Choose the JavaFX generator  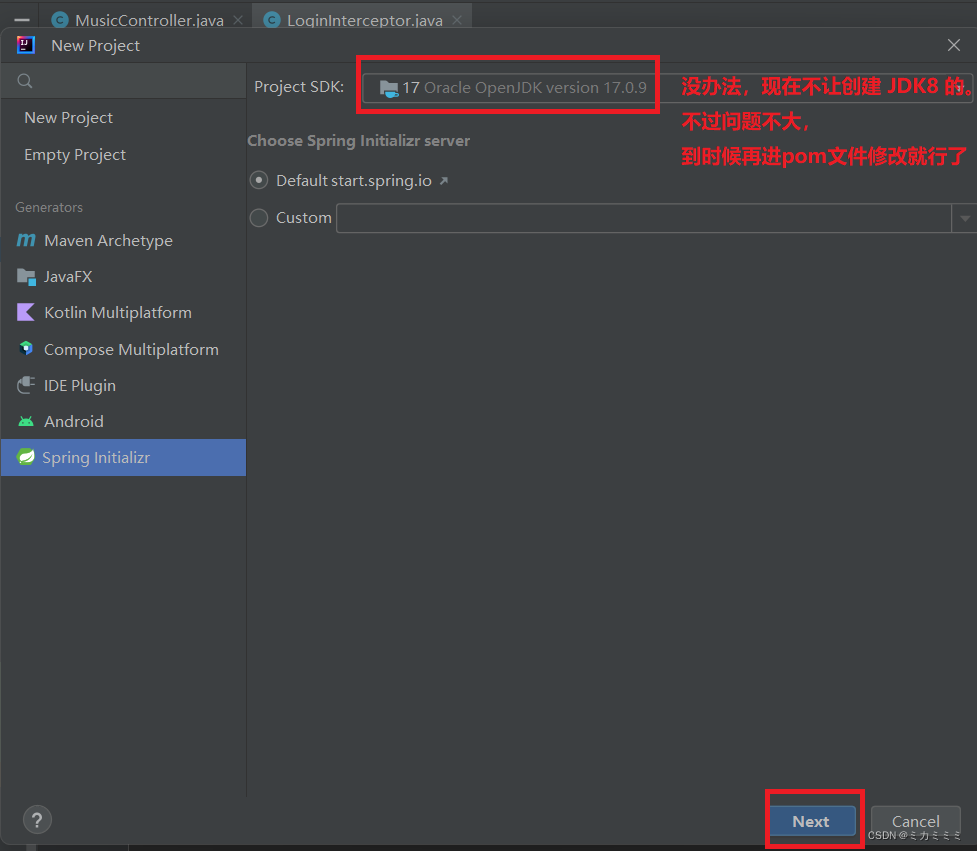[123, 277]
